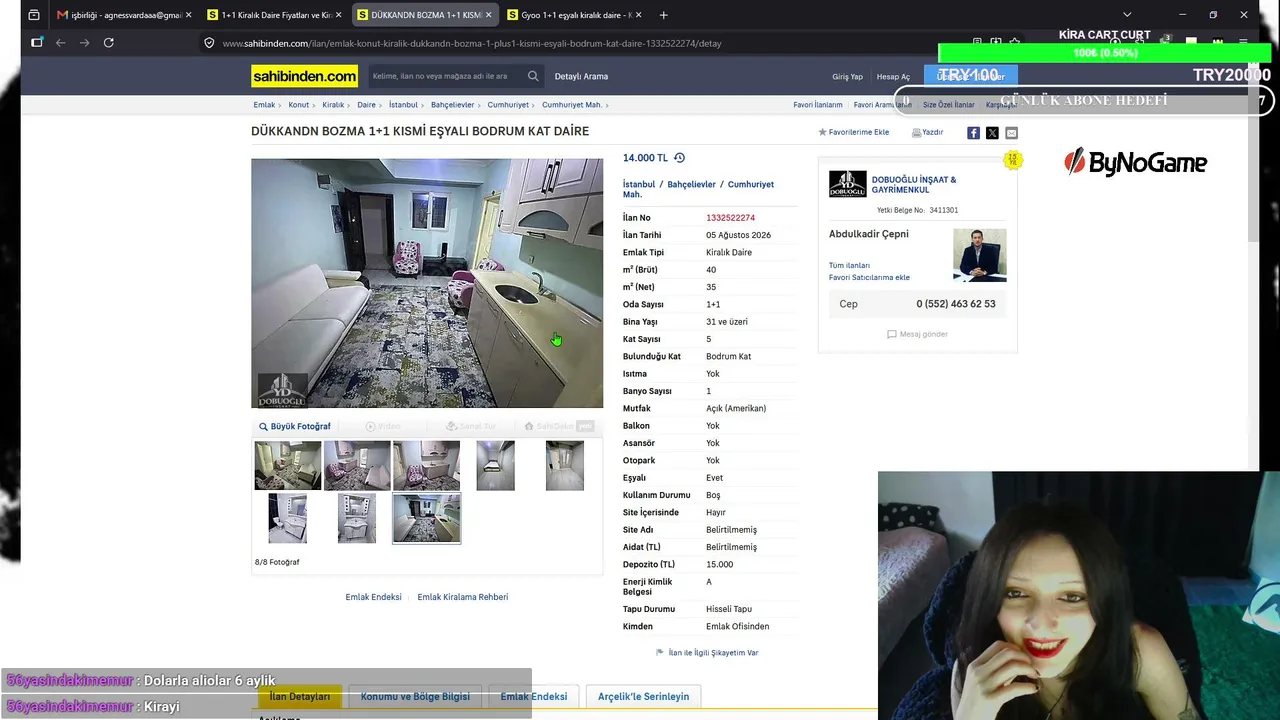Screen dimensions: 1280x720
Task: Share the listing by email icon
Action: (1011, 133)
